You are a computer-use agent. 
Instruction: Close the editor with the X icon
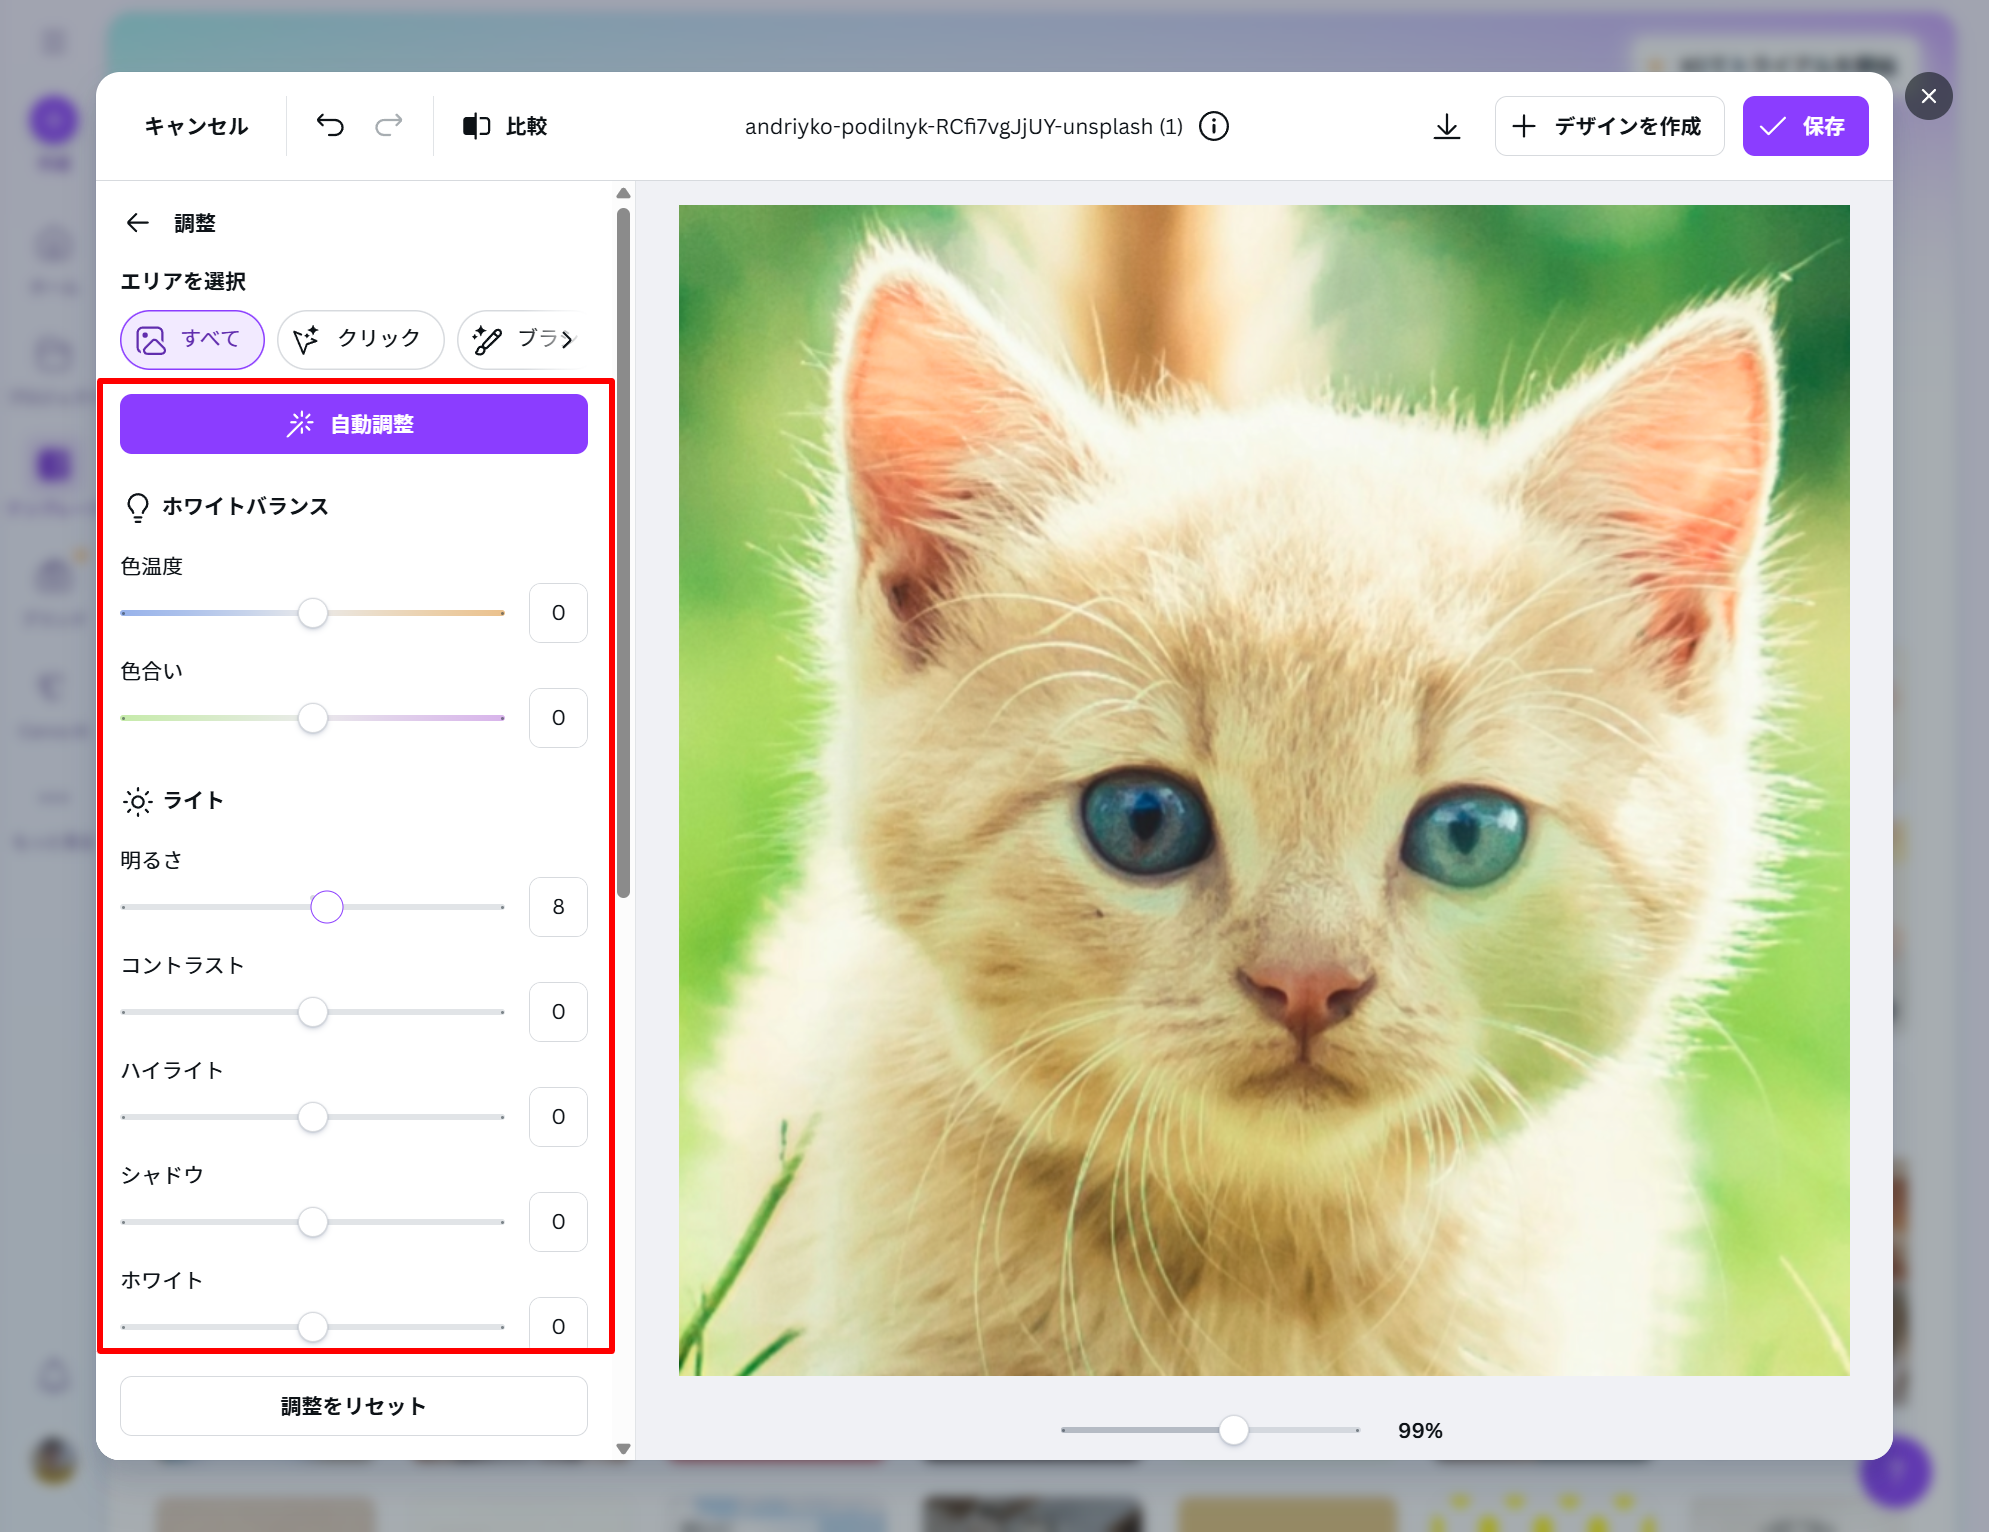coord(1928,96)
